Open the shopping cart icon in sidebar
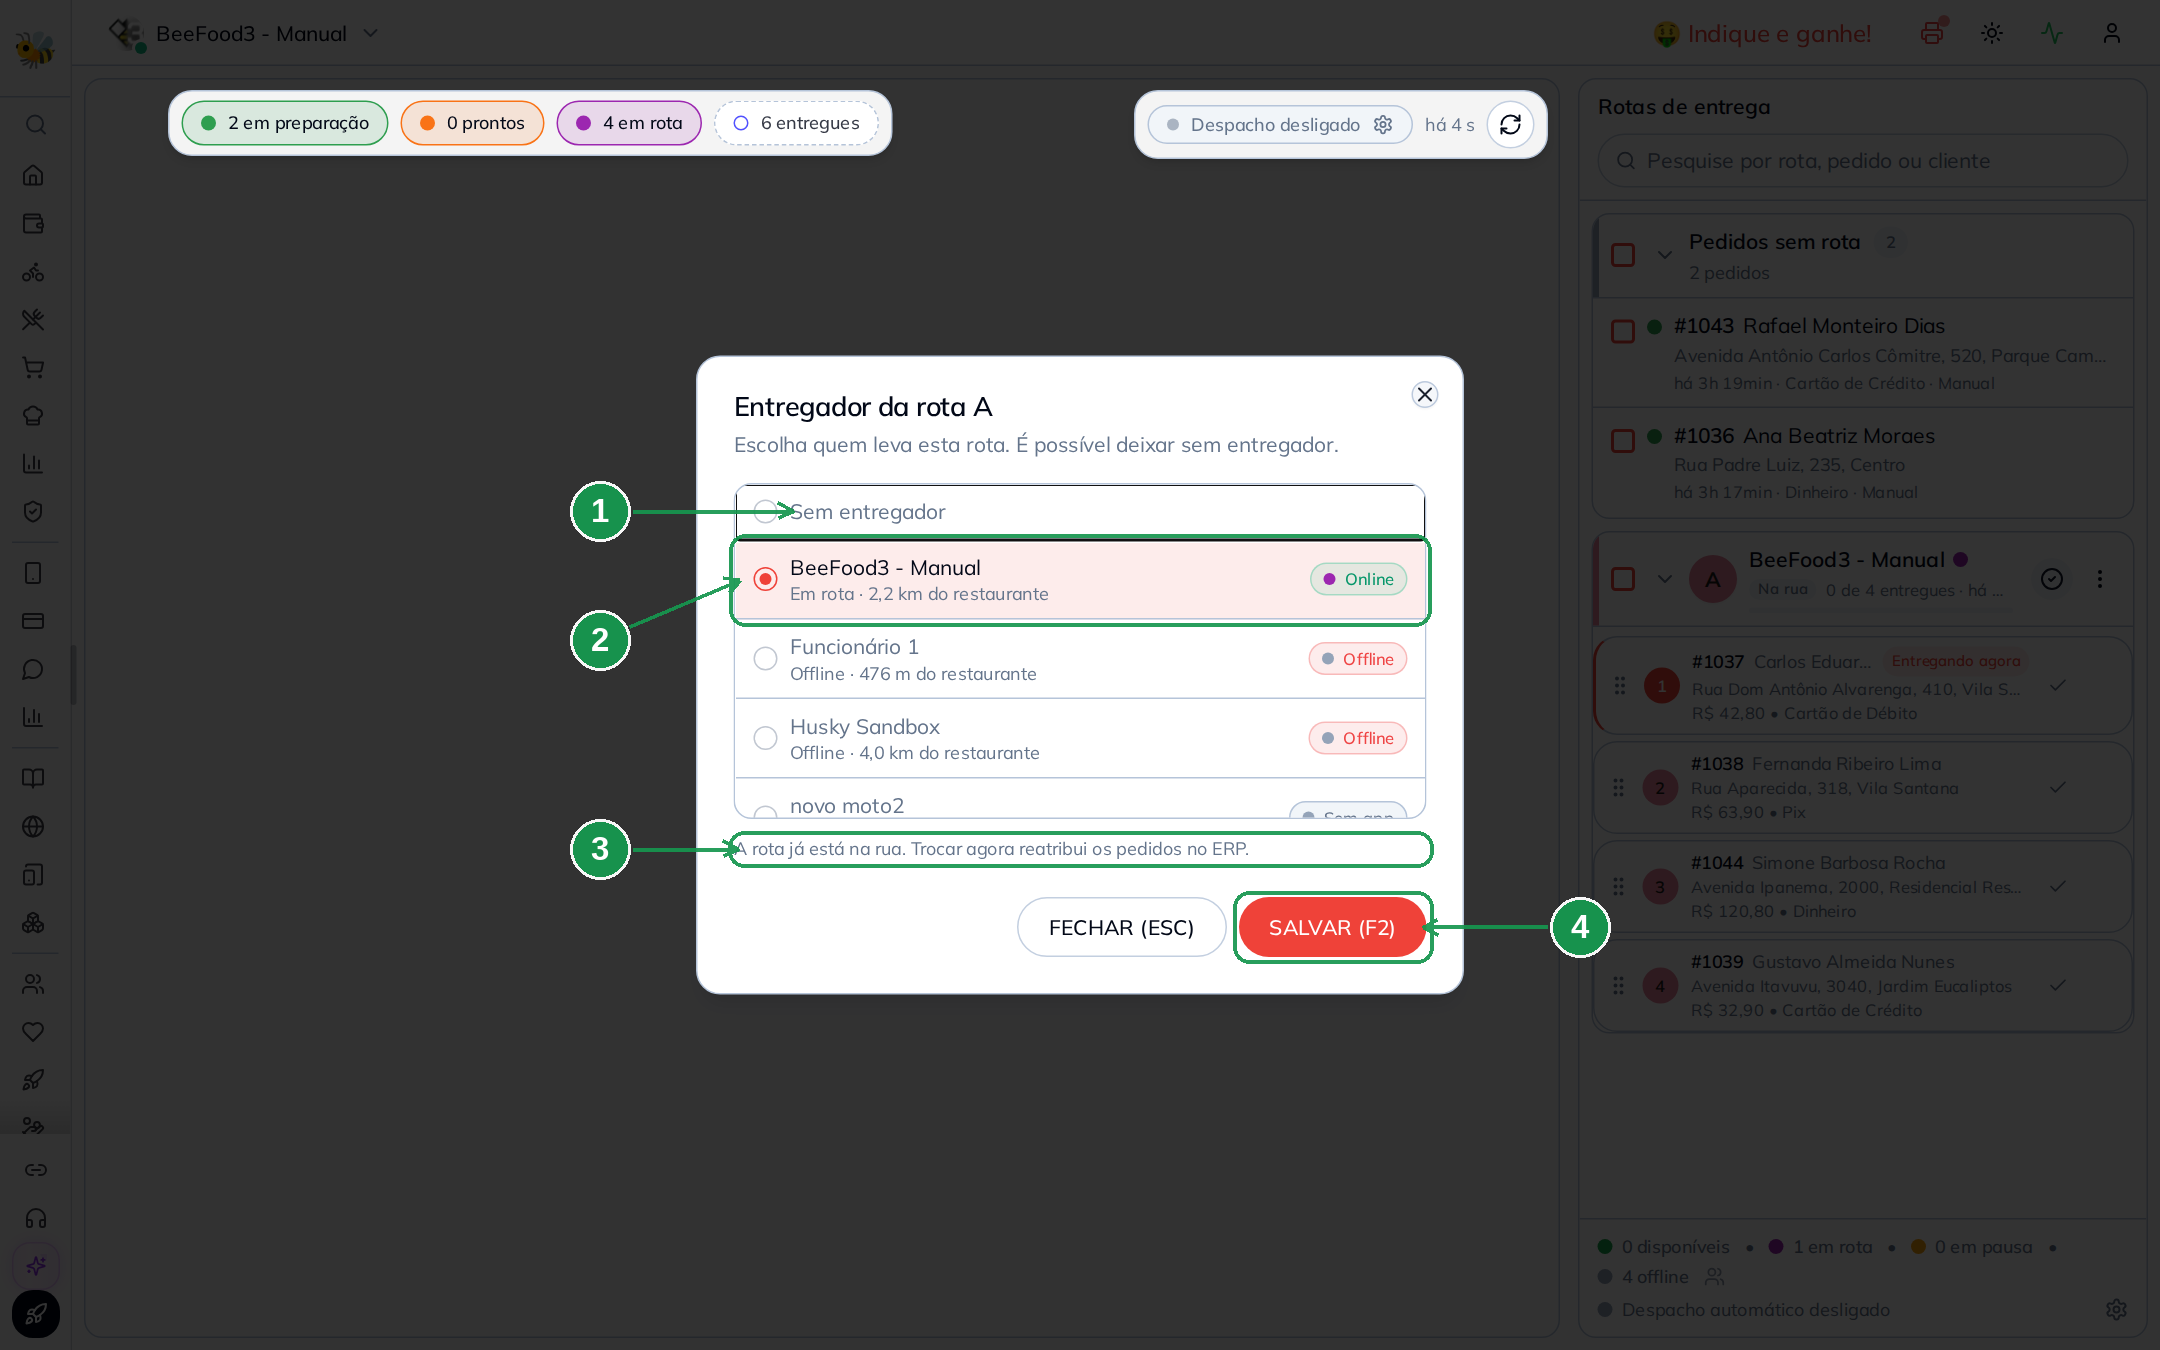2160x1350 pixels. [33, 368]
